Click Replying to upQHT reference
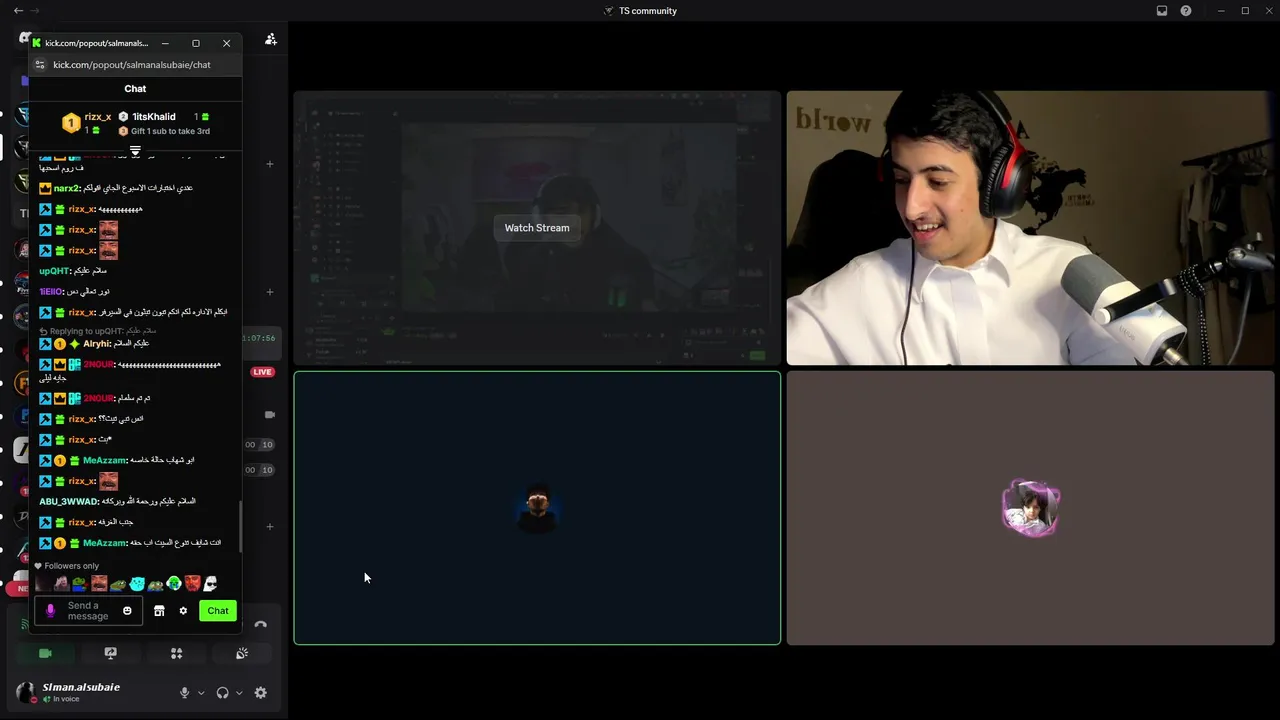Image resolution: width=1280 pixels, height=720 pixels. pos(98,331)
